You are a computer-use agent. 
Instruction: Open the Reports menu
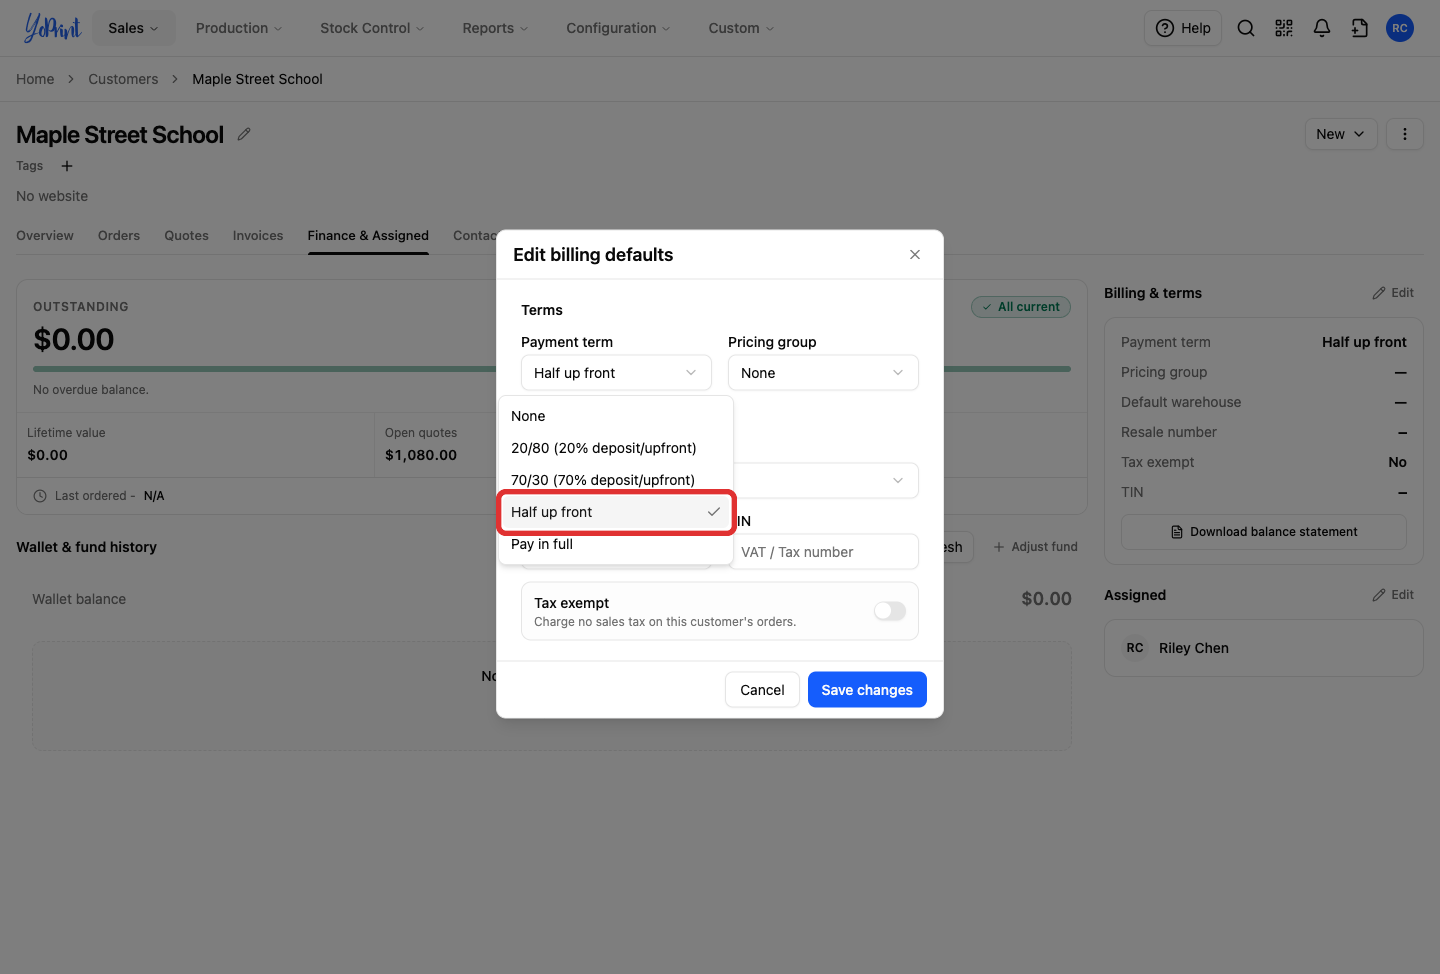coord(495,28)
